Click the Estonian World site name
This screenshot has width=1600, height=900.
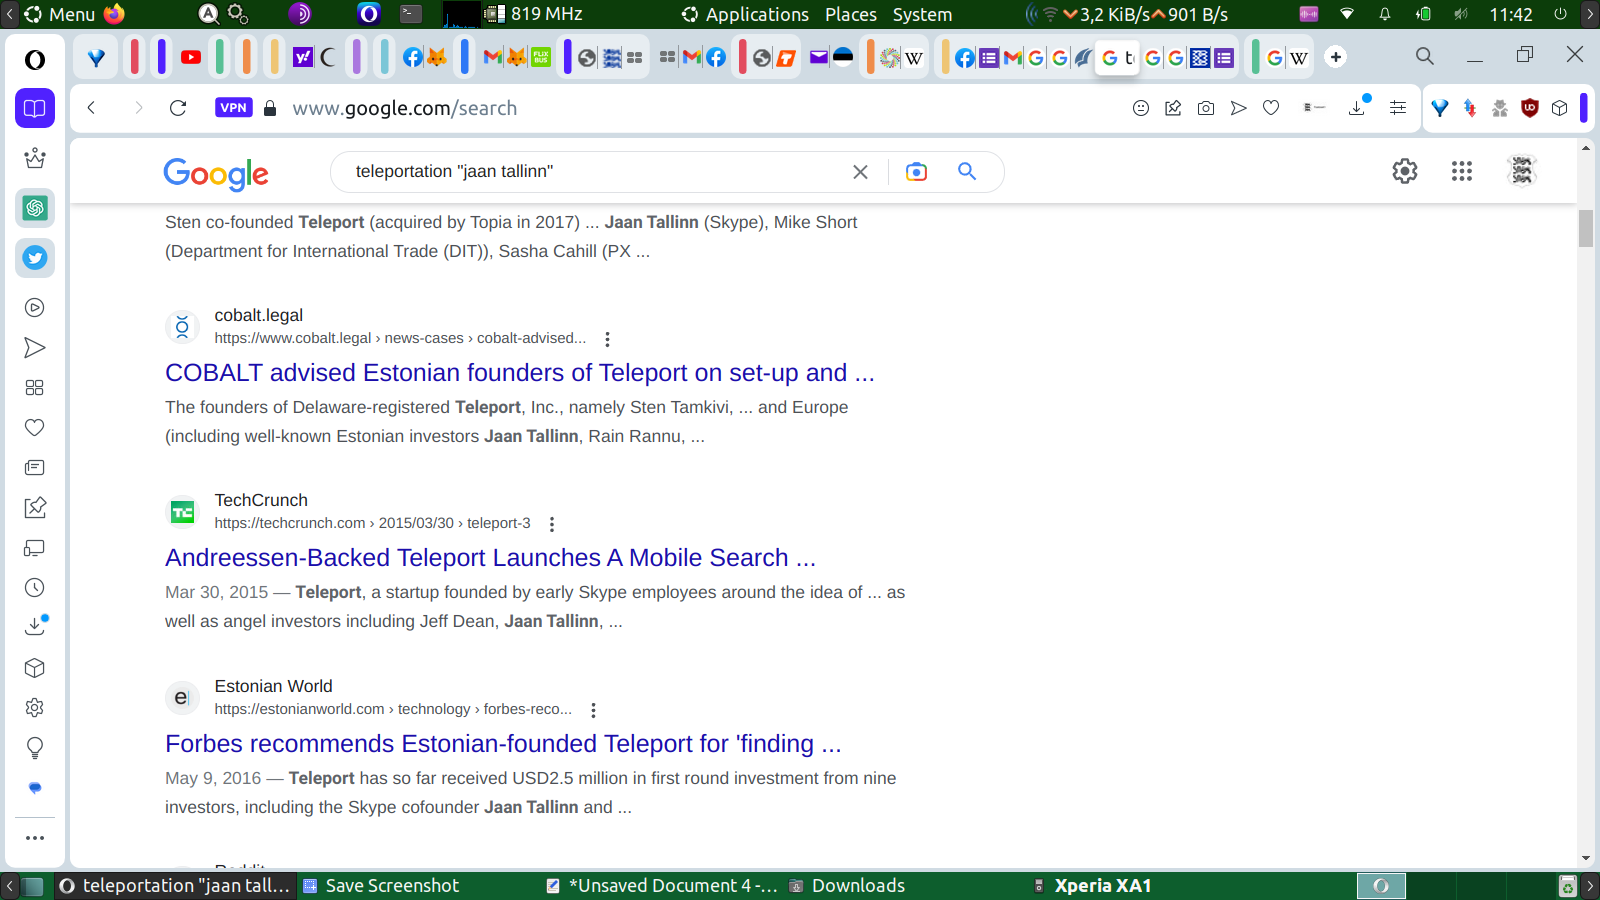coord(273,686)
